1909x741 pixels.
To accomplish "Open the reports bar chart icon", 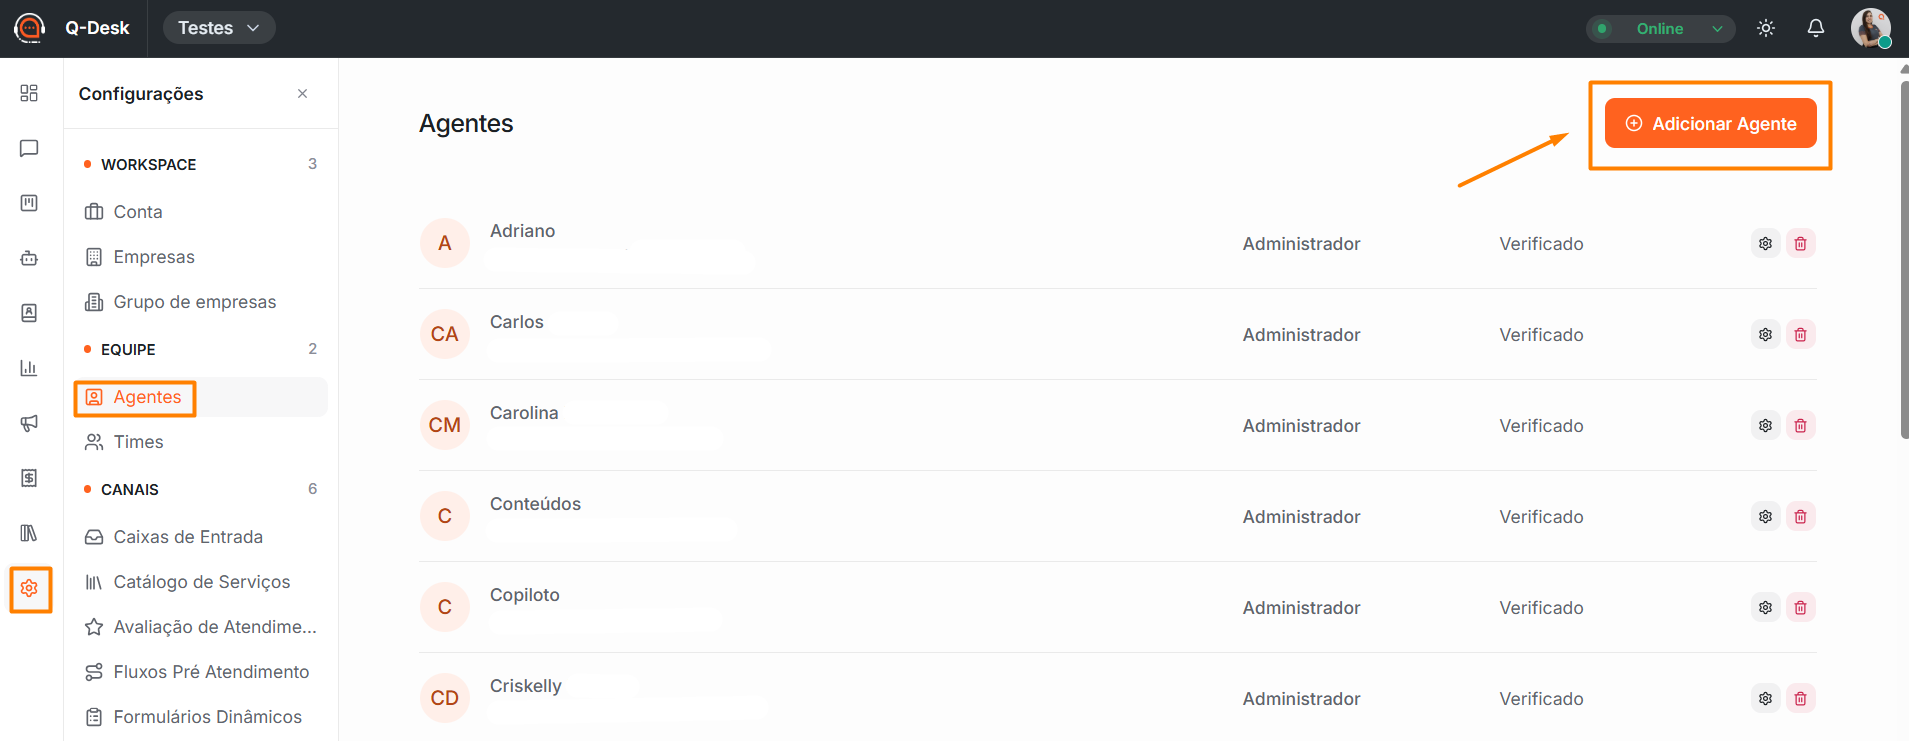I will click(29, 368).
